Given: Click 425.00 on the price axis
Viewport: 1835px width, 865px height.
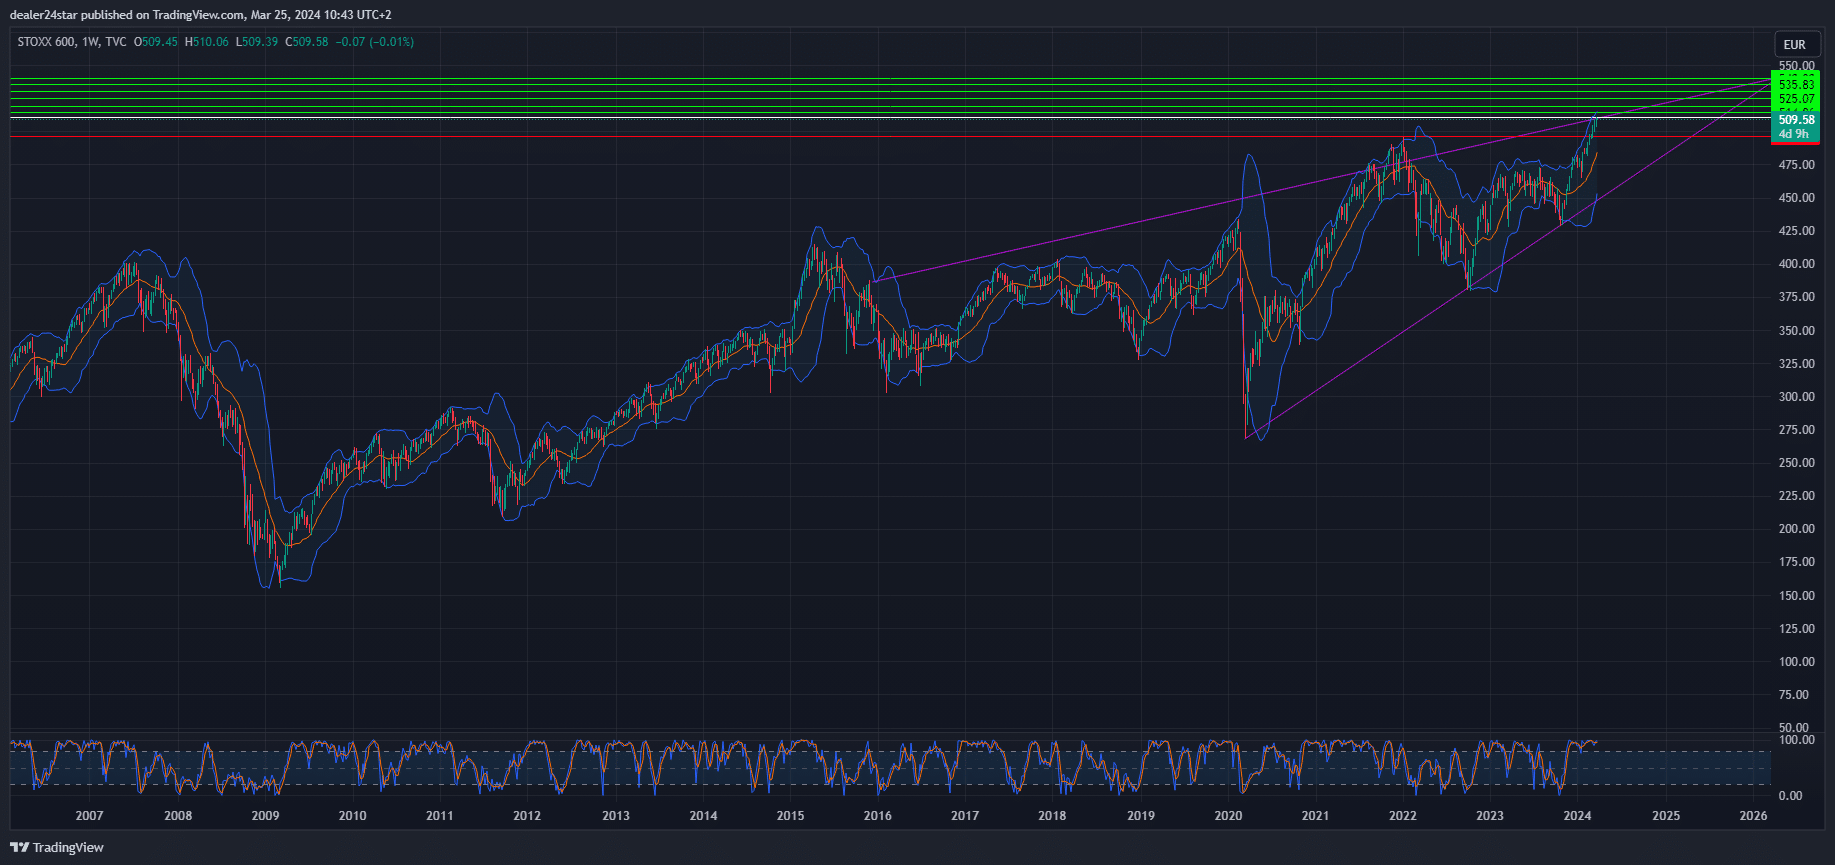Looking at the screenshot, I should [1797, 231].
